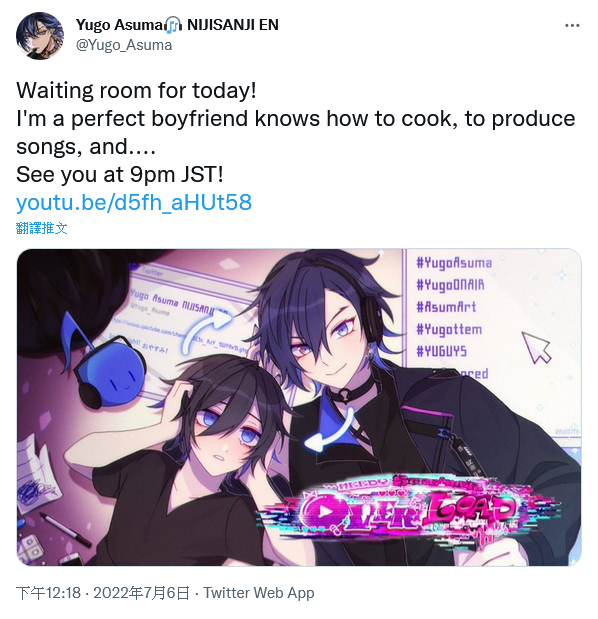The image size is (598, 619).
Task: Click the Twitter Web App source label
Action: coord(259,593)
